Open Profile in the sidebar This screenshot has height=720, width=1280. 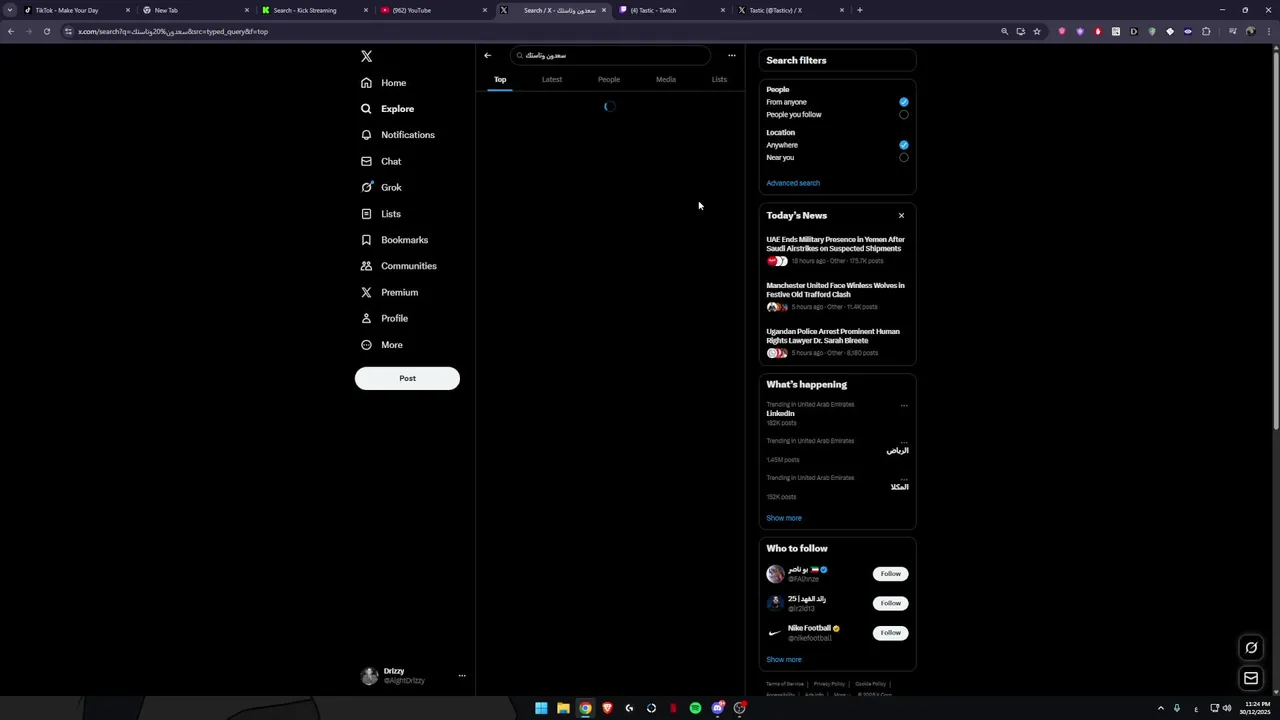point(385,318)
